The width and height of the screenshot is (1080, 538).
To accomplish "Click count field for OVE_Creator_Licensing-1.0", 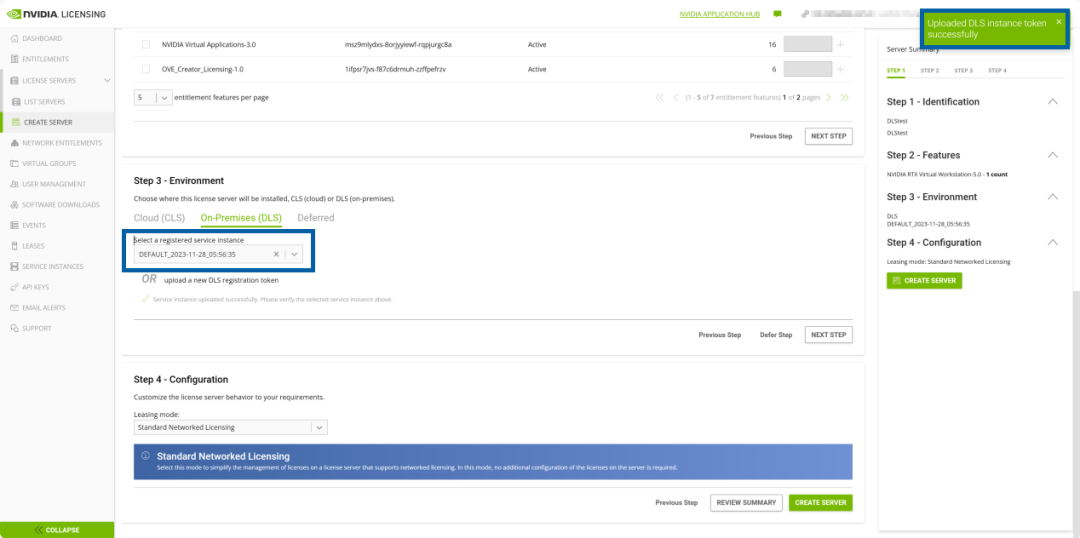I will coord(807,69).
